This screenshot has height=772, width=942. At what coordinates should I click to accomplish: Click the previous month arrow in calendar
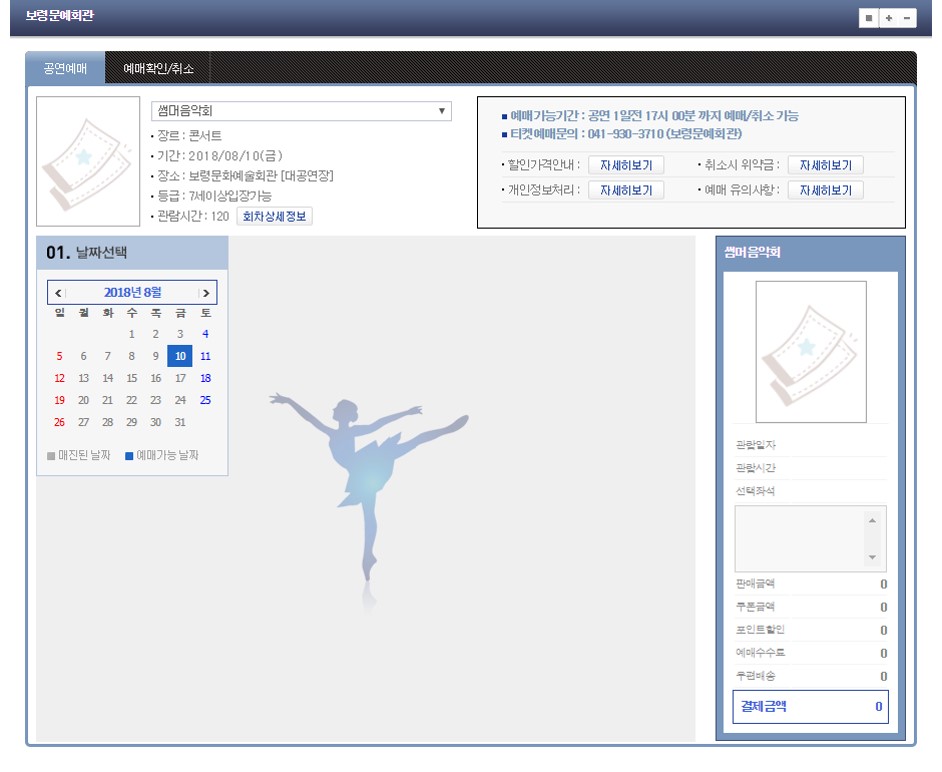(x=58, y=293)
